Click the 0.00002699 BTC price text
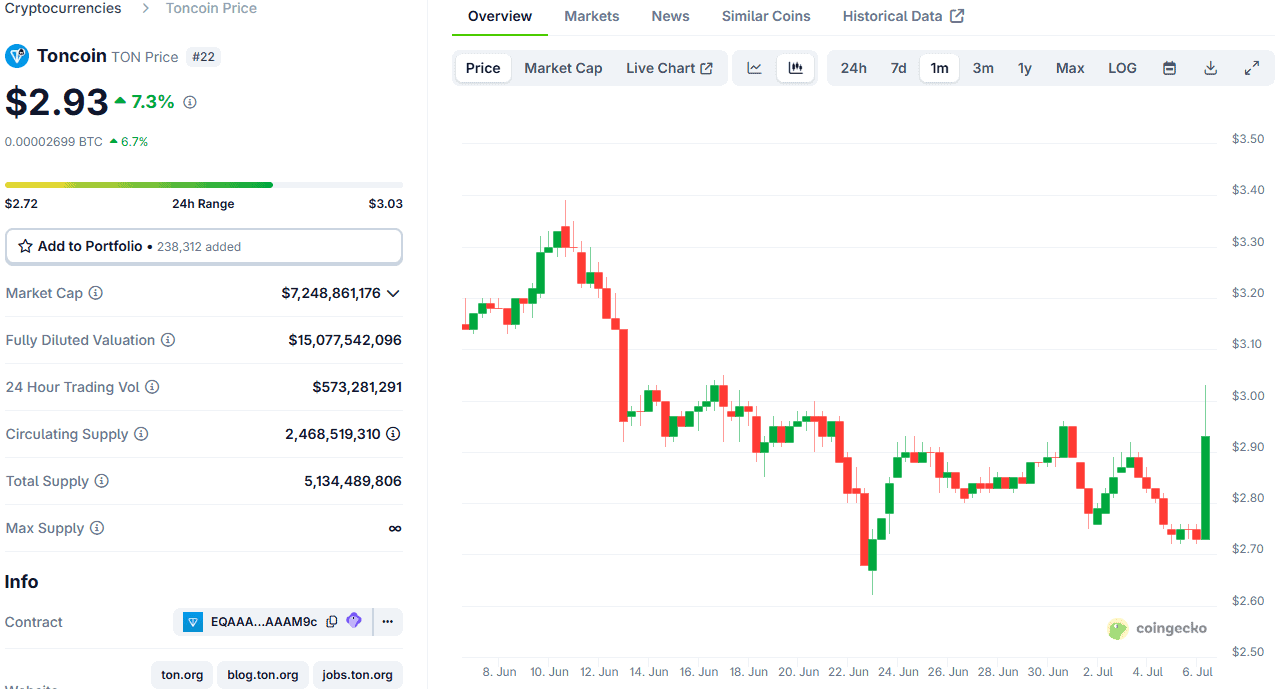The height and width of the screenshot is (689, 1288). coord(54,142)
